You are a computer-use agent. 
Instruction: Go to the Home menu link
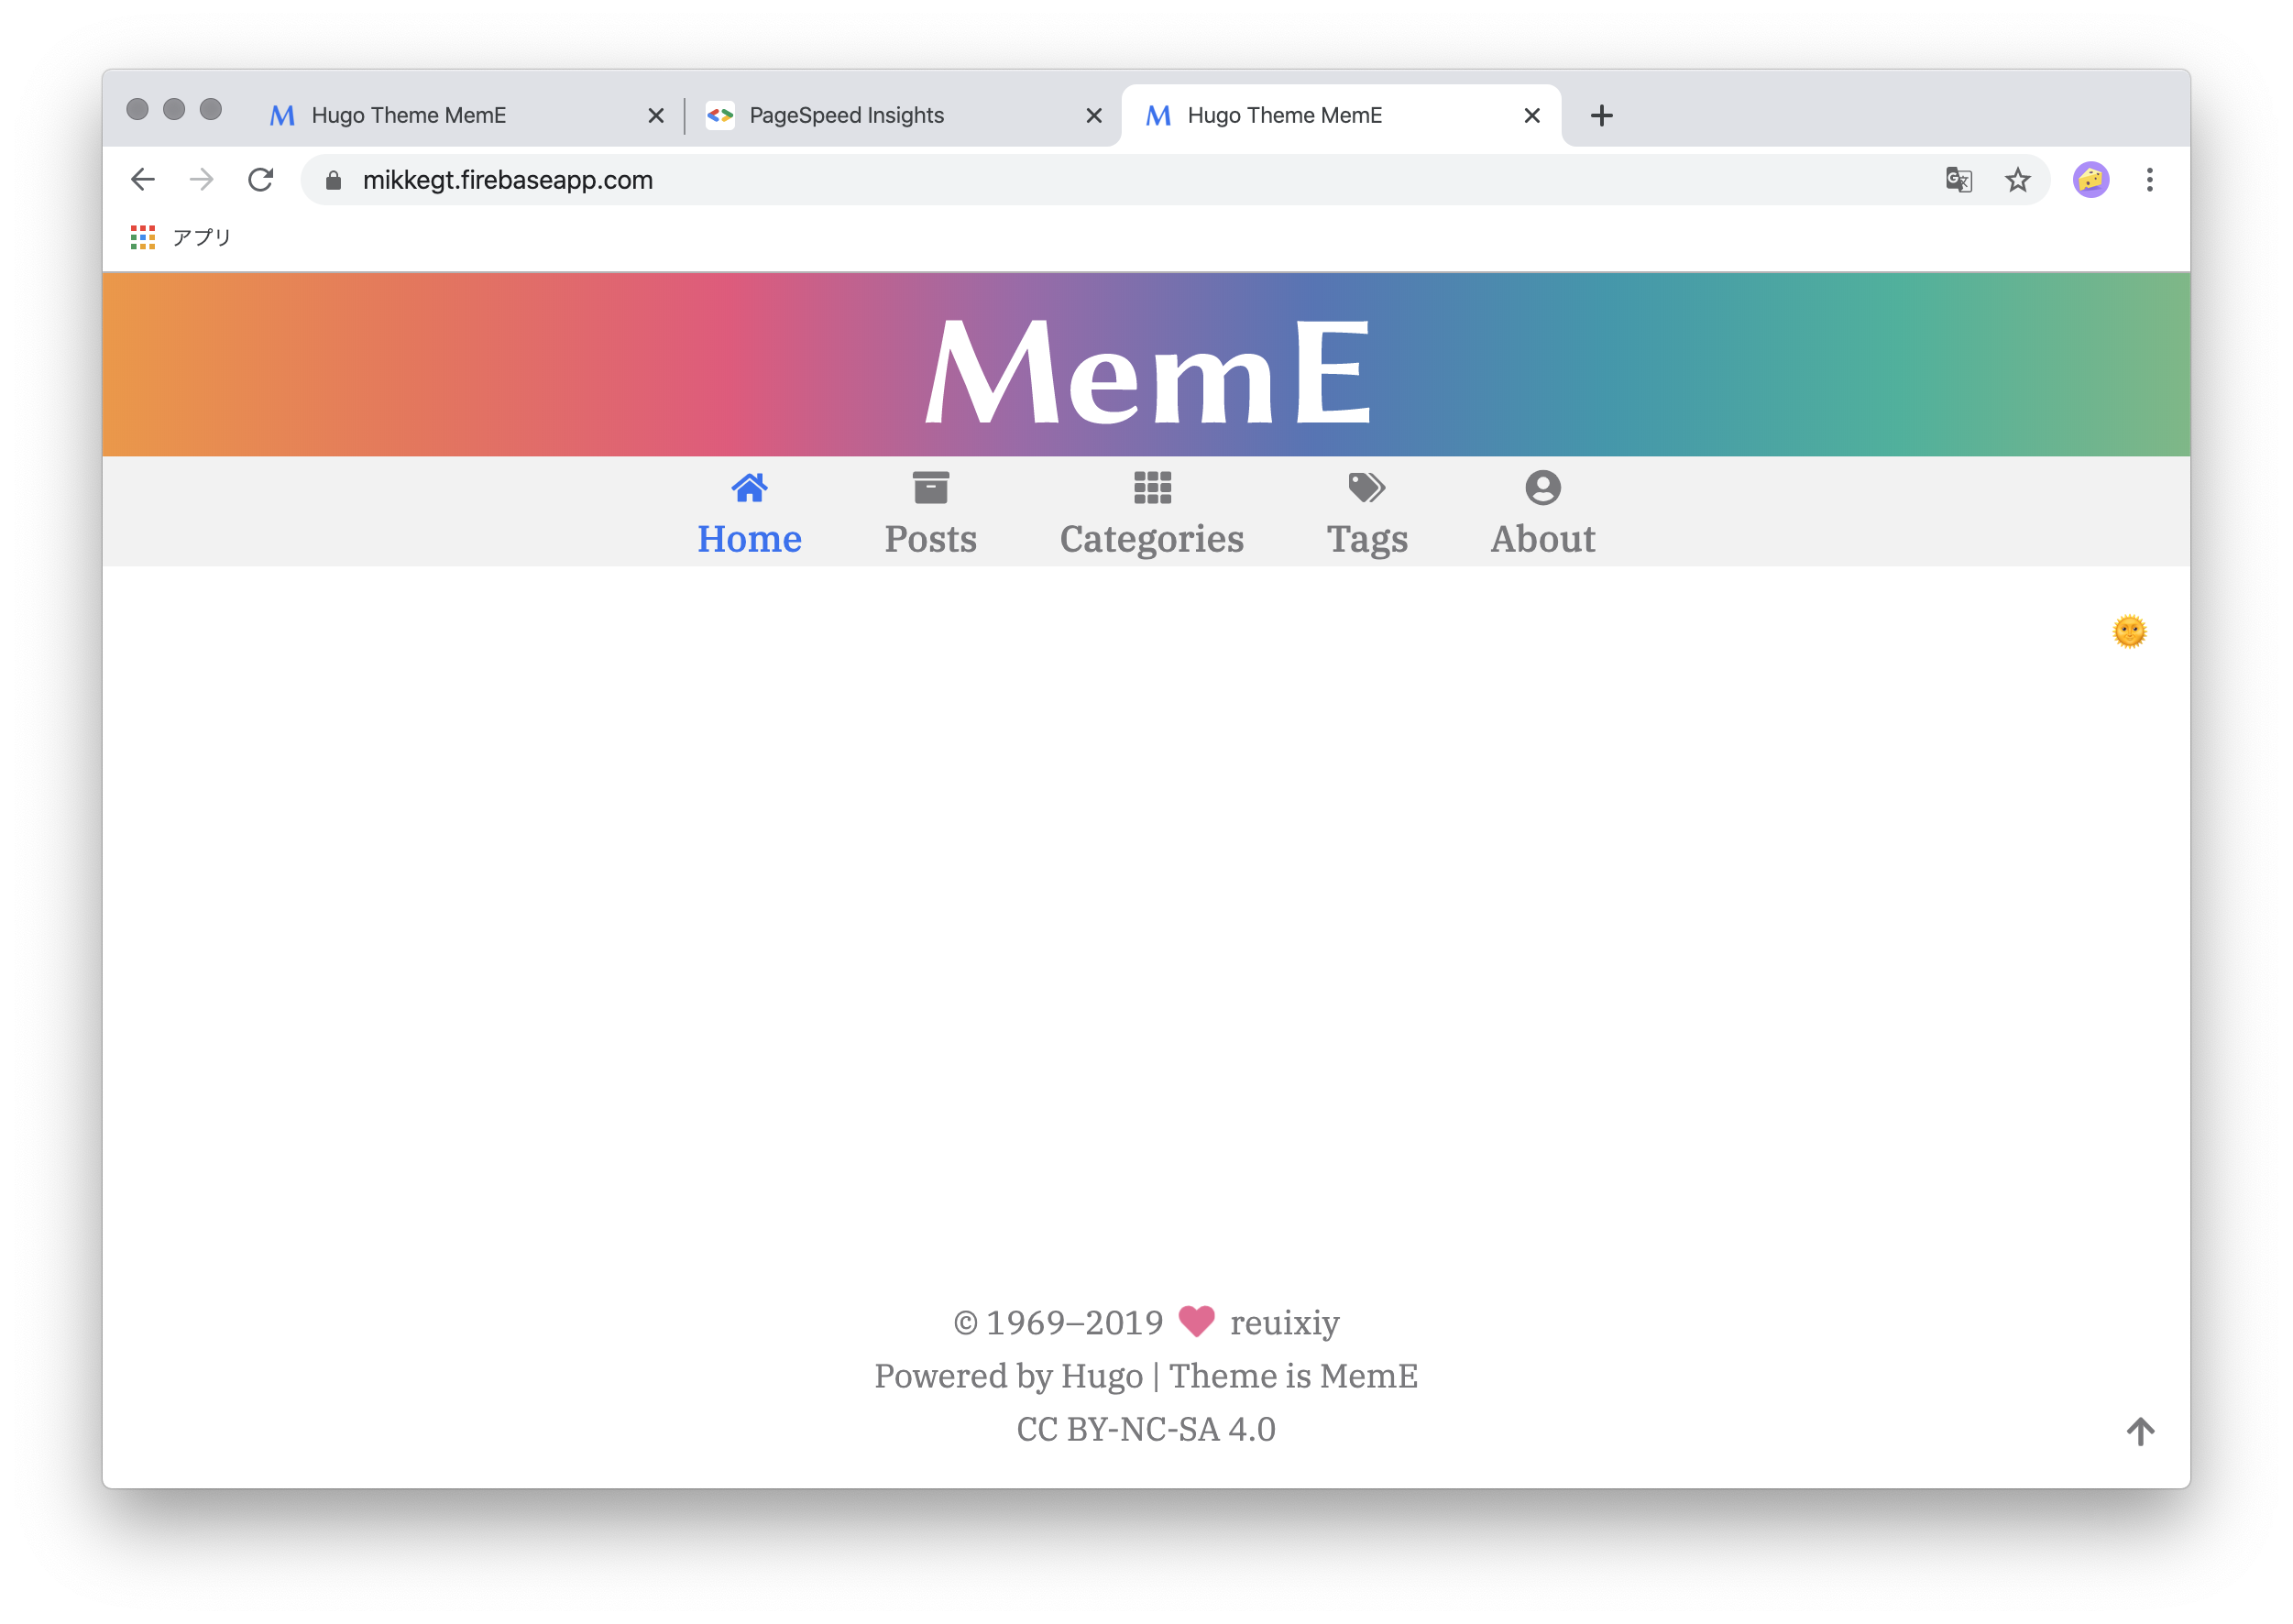pyautogui.click(x=749, y=539)
